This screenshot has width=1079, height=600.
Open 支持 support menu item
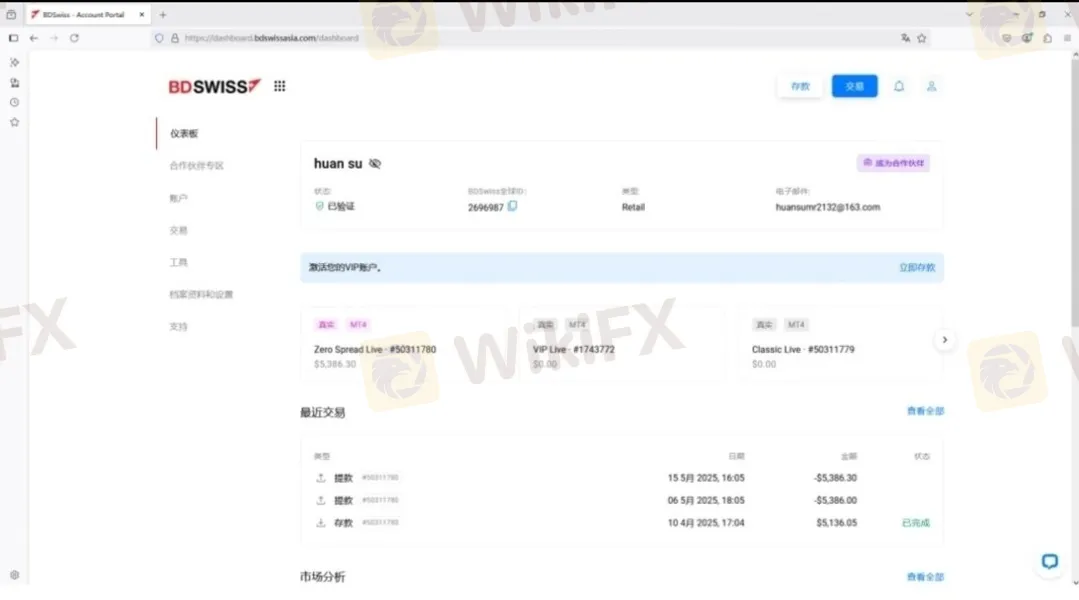178,327
